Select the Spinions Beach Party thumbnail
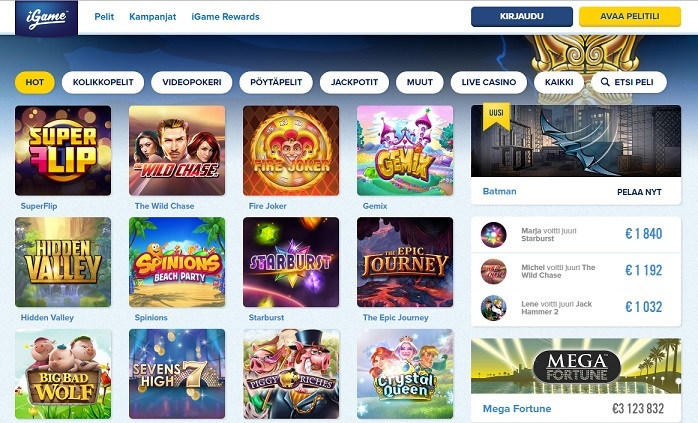The height and width of the screenshot is (423, 698). (177, 262)
